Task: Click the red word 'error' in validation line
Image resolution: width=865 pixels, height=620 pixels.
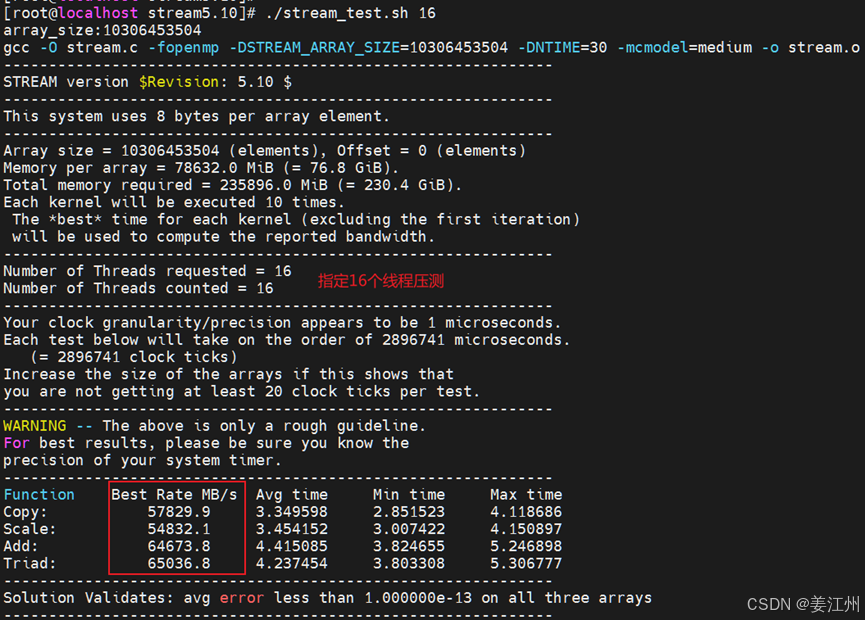Action: pos(242,598)
